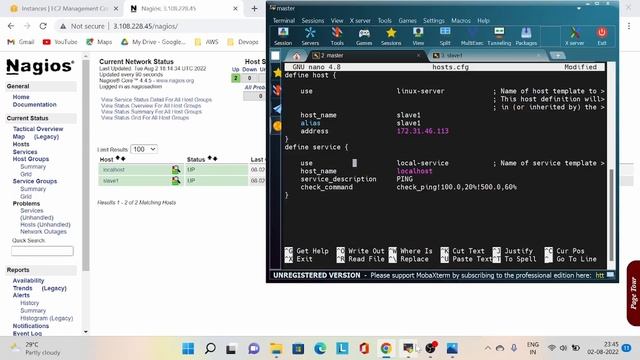The height and width of the screenshot is (360, 640).
Task: Open Terminal menu in MobaXterm
Action: [x=284, y=20]
